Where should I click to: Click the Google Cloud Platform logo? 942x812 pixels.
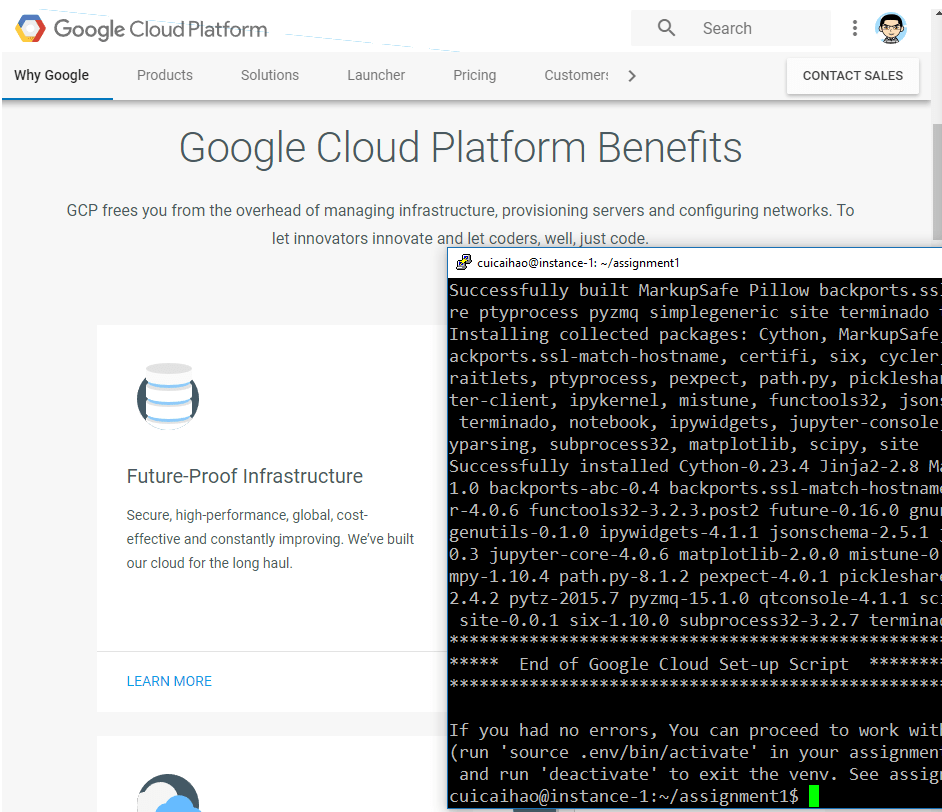point(140,28)
